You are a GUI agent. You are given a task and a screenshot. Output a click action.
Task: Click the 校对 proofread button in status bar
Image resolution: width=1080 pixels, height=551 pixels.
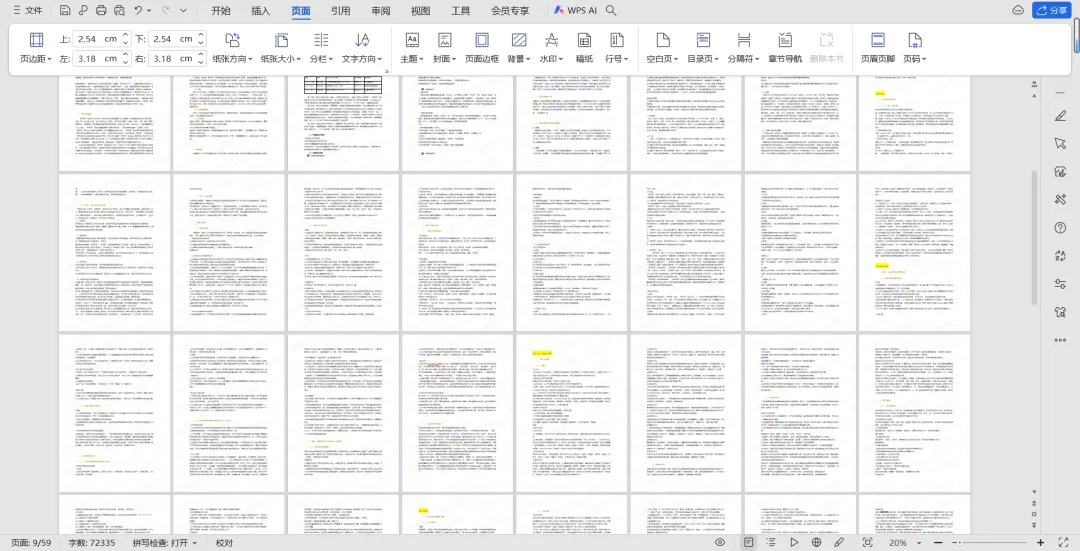[x=225, y=543]
